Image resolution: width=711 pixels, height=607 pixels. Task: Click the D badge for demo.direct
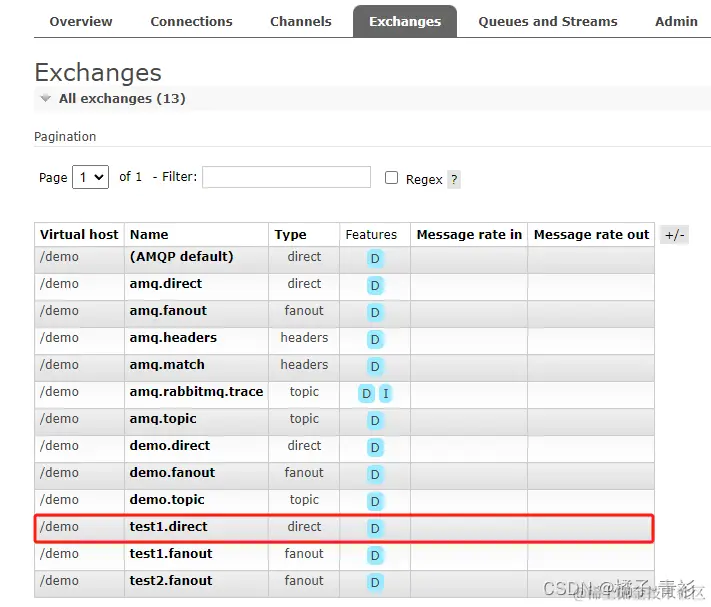[375, 447]
